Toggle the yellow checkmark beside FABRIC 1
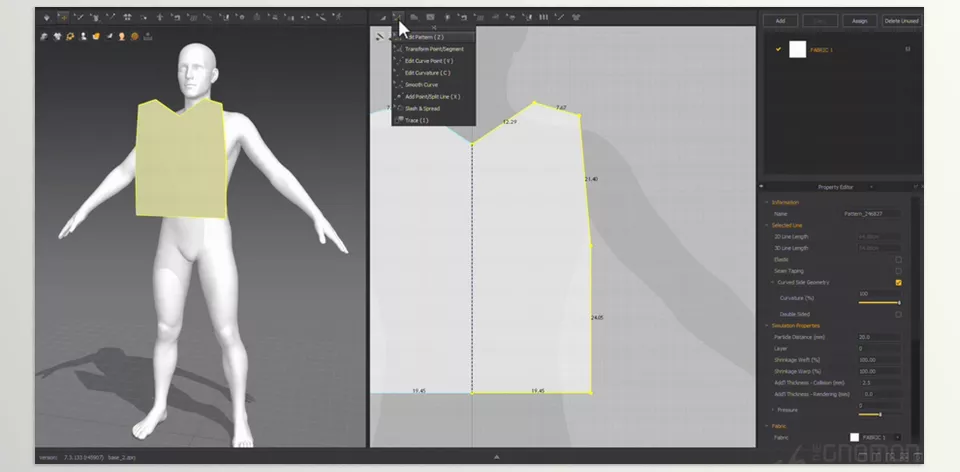Viewport: 960px width, 472px height. point(778,49)
